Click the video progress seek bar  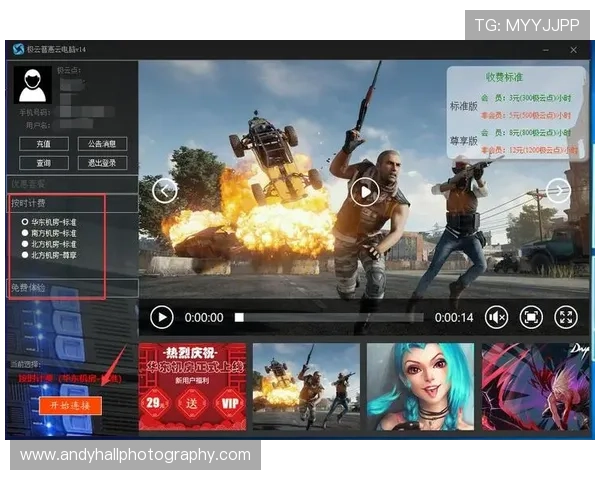click(x=330, y=317)
